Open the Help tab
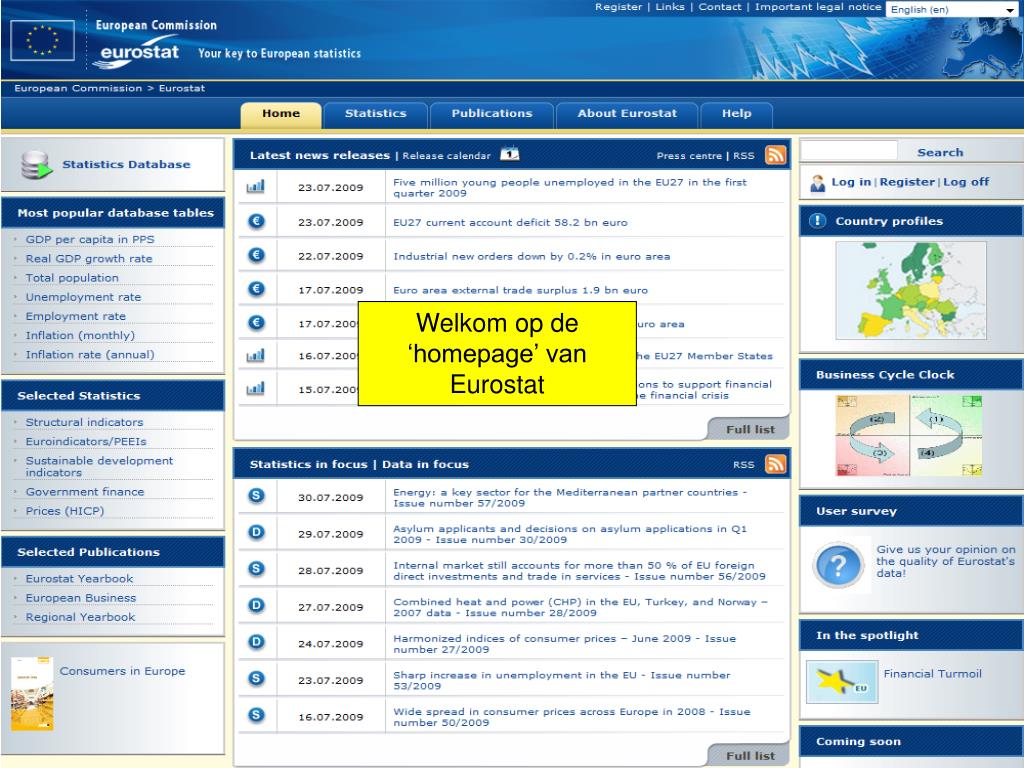 tap(737, 114)
